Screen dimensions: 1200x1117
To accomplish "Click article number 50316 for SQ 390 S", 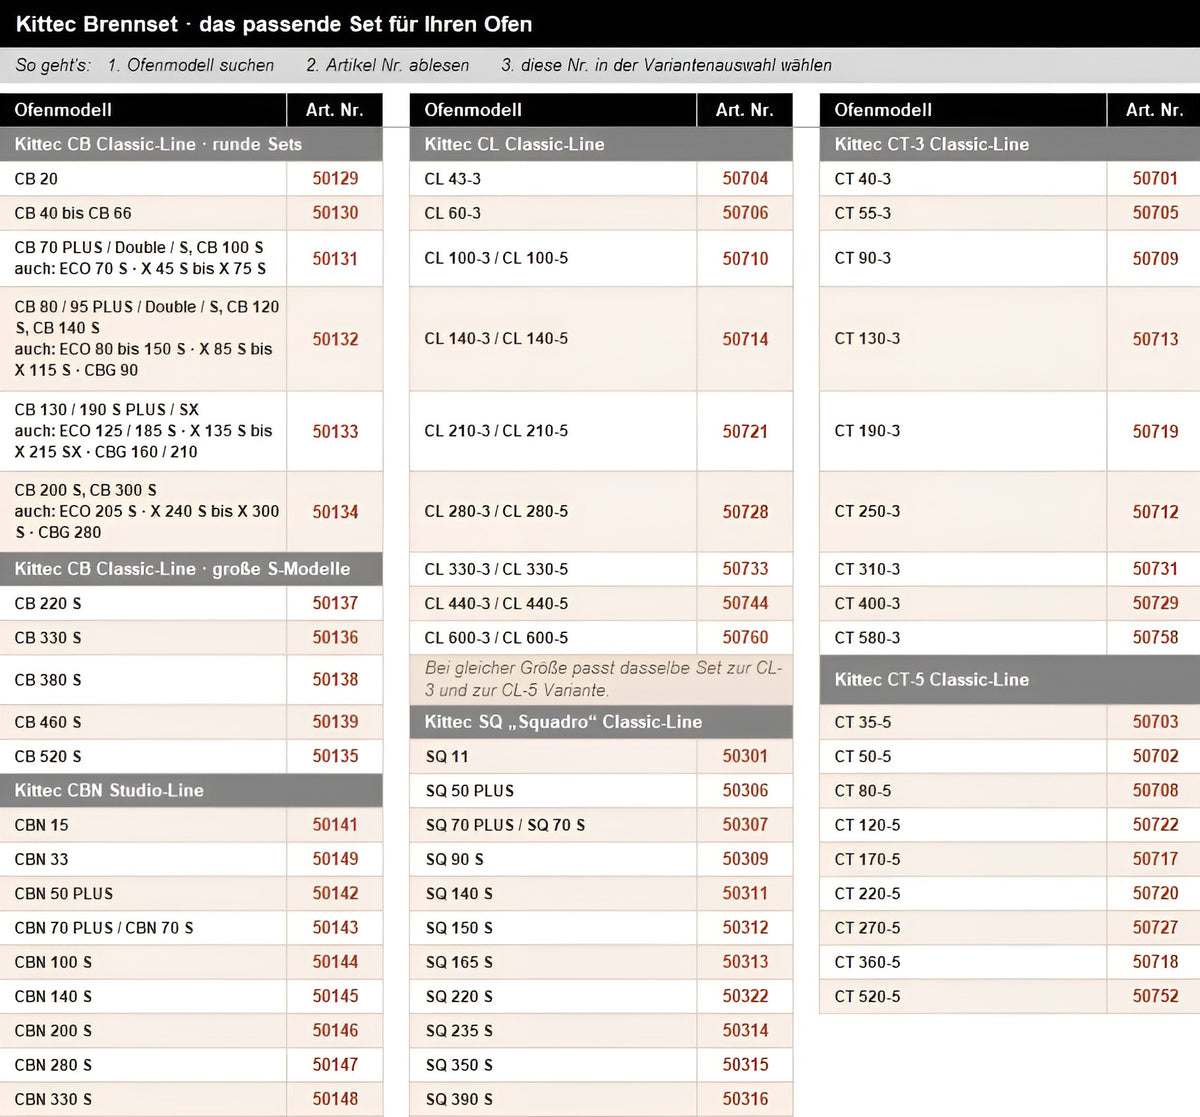I will click(745, 1098).
